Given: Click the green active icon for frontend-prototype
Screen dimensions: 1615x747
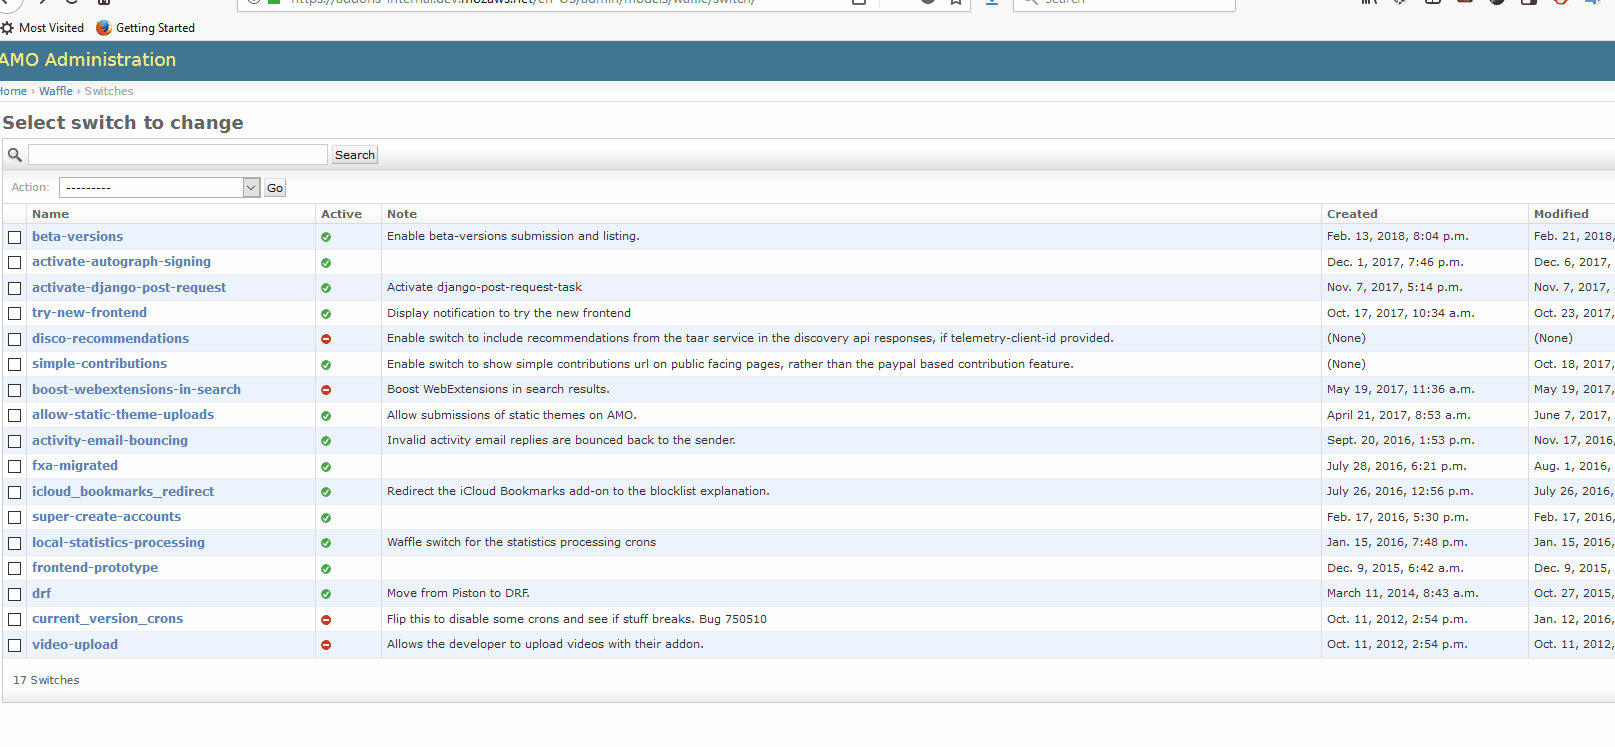Looking at the screenshot, I should (326, 569).
